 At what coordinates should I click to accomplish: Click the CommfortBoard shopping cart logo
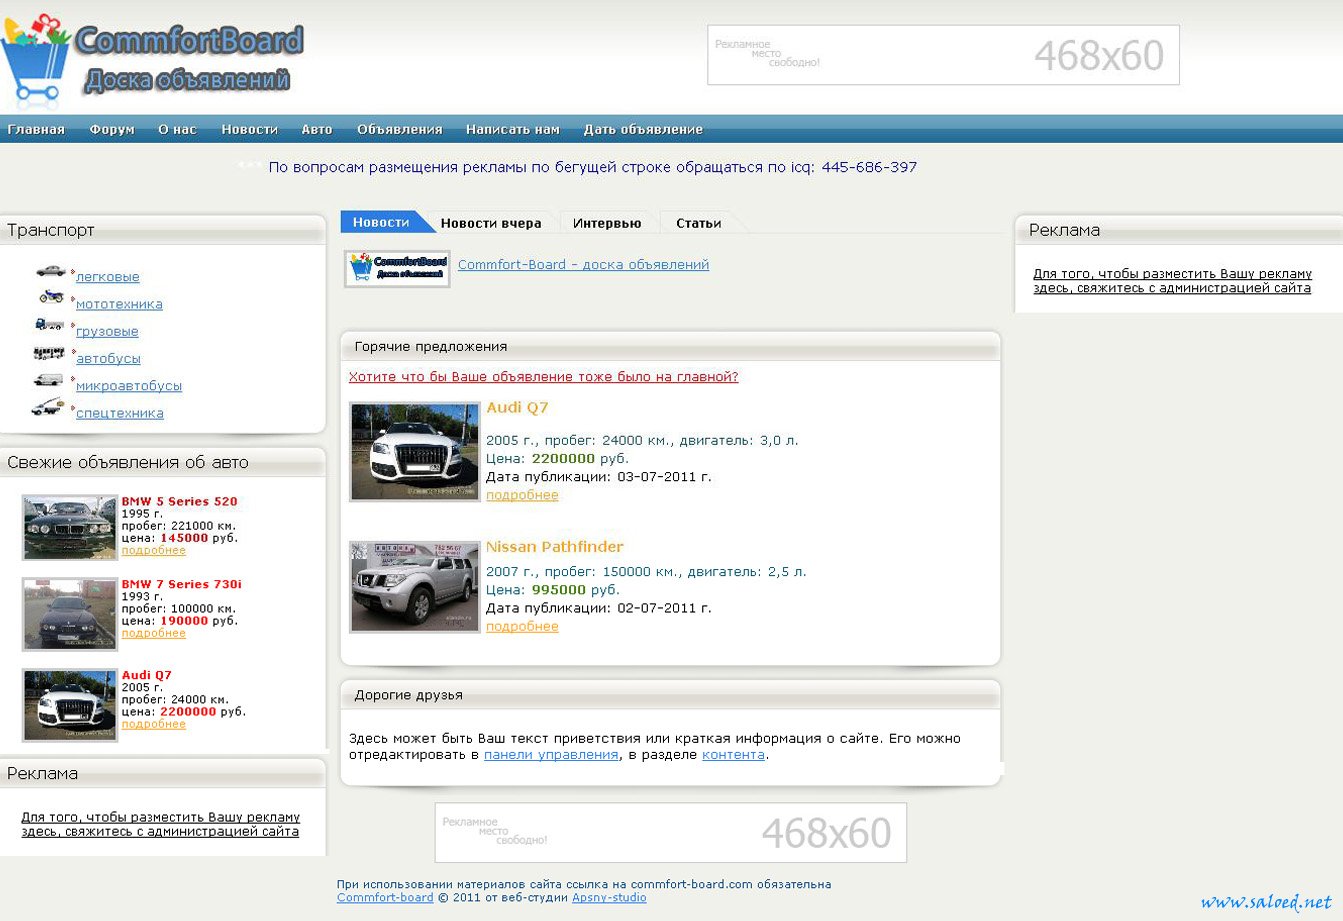pyautogui.click(x=36, y=58)
